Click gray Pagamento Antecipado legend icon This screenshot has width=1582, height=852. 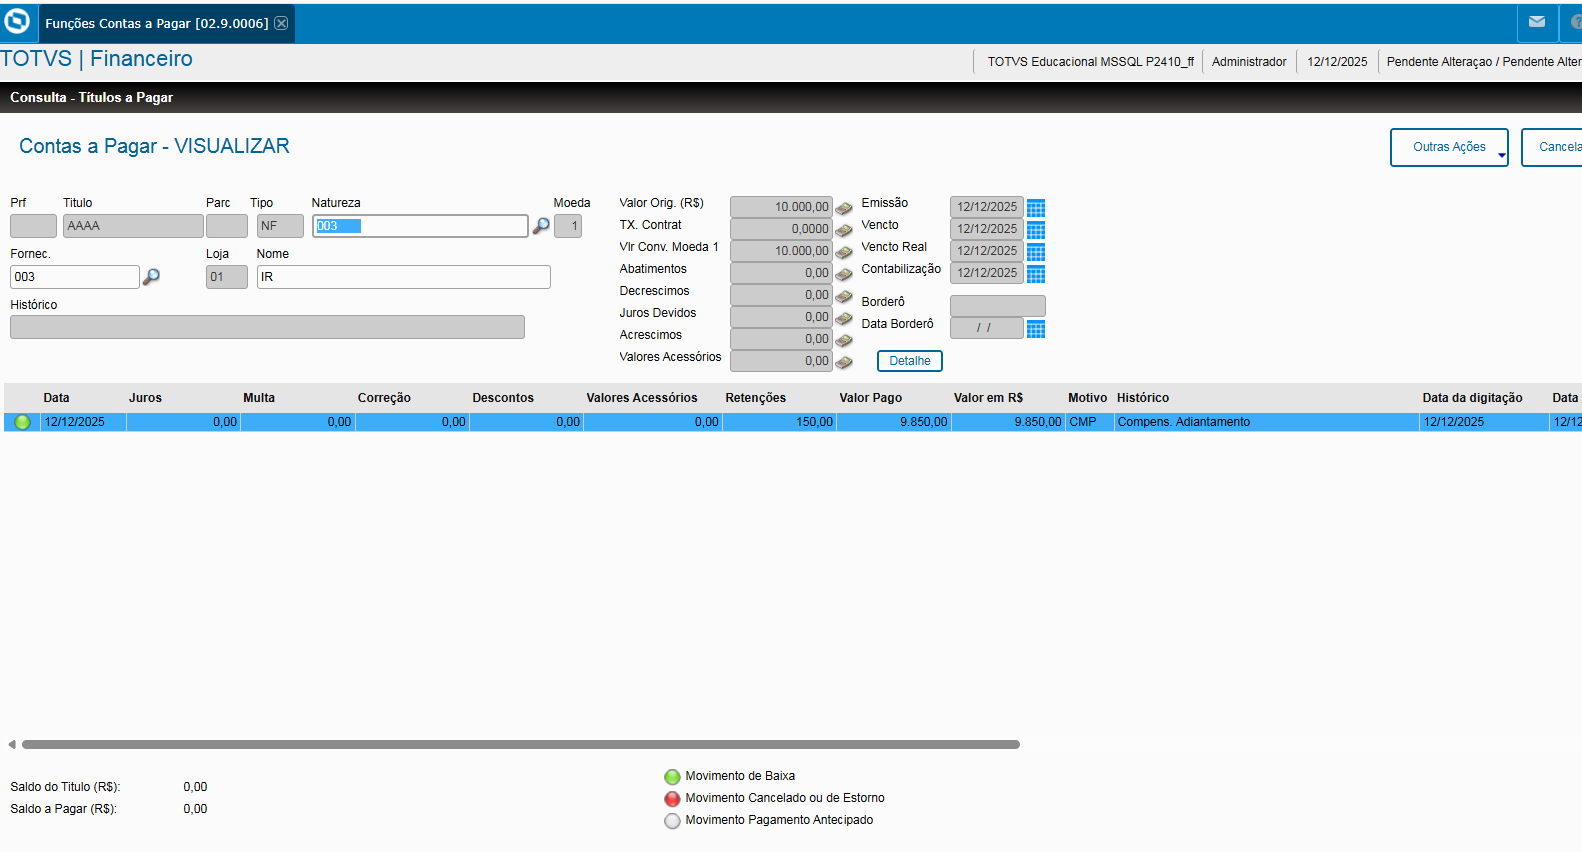[672, 821]
